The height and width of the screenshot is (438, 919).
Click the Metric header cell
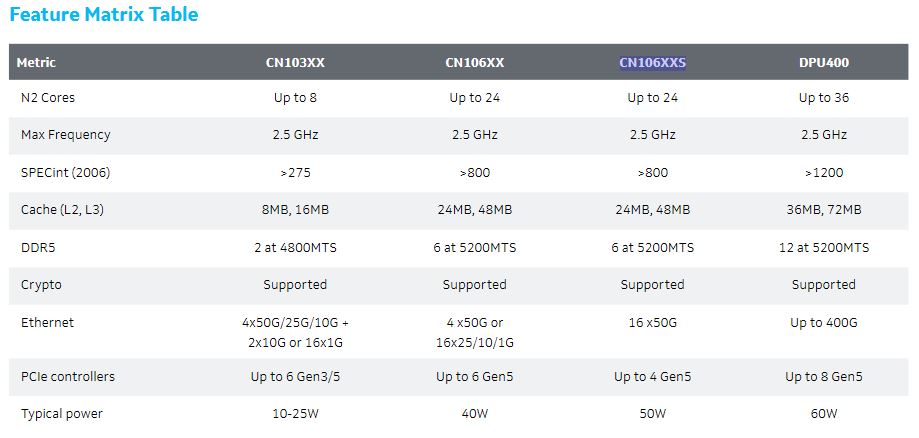36,62
